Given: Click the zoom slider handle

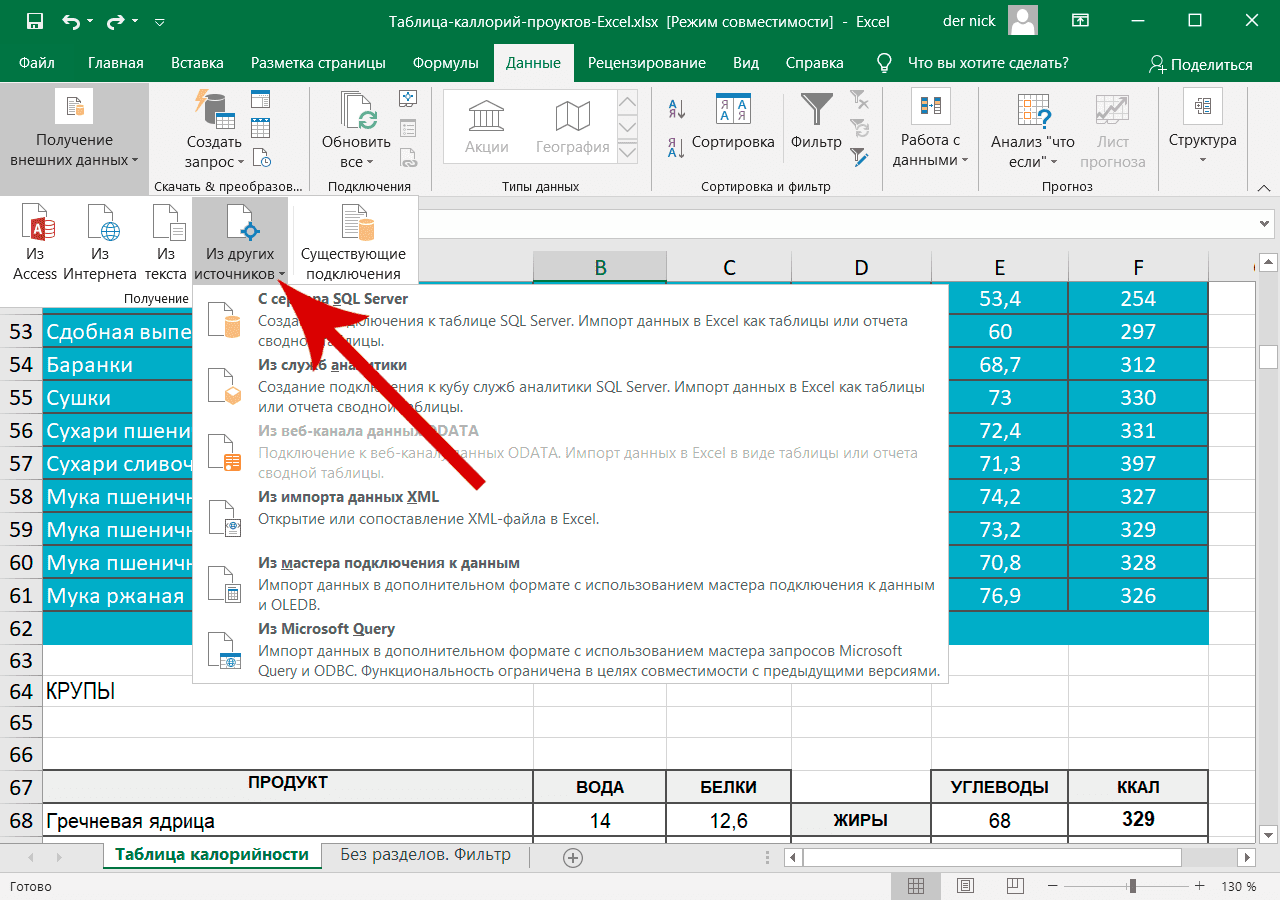Looking at the screenshot, I should click(x=1132, y=886).
